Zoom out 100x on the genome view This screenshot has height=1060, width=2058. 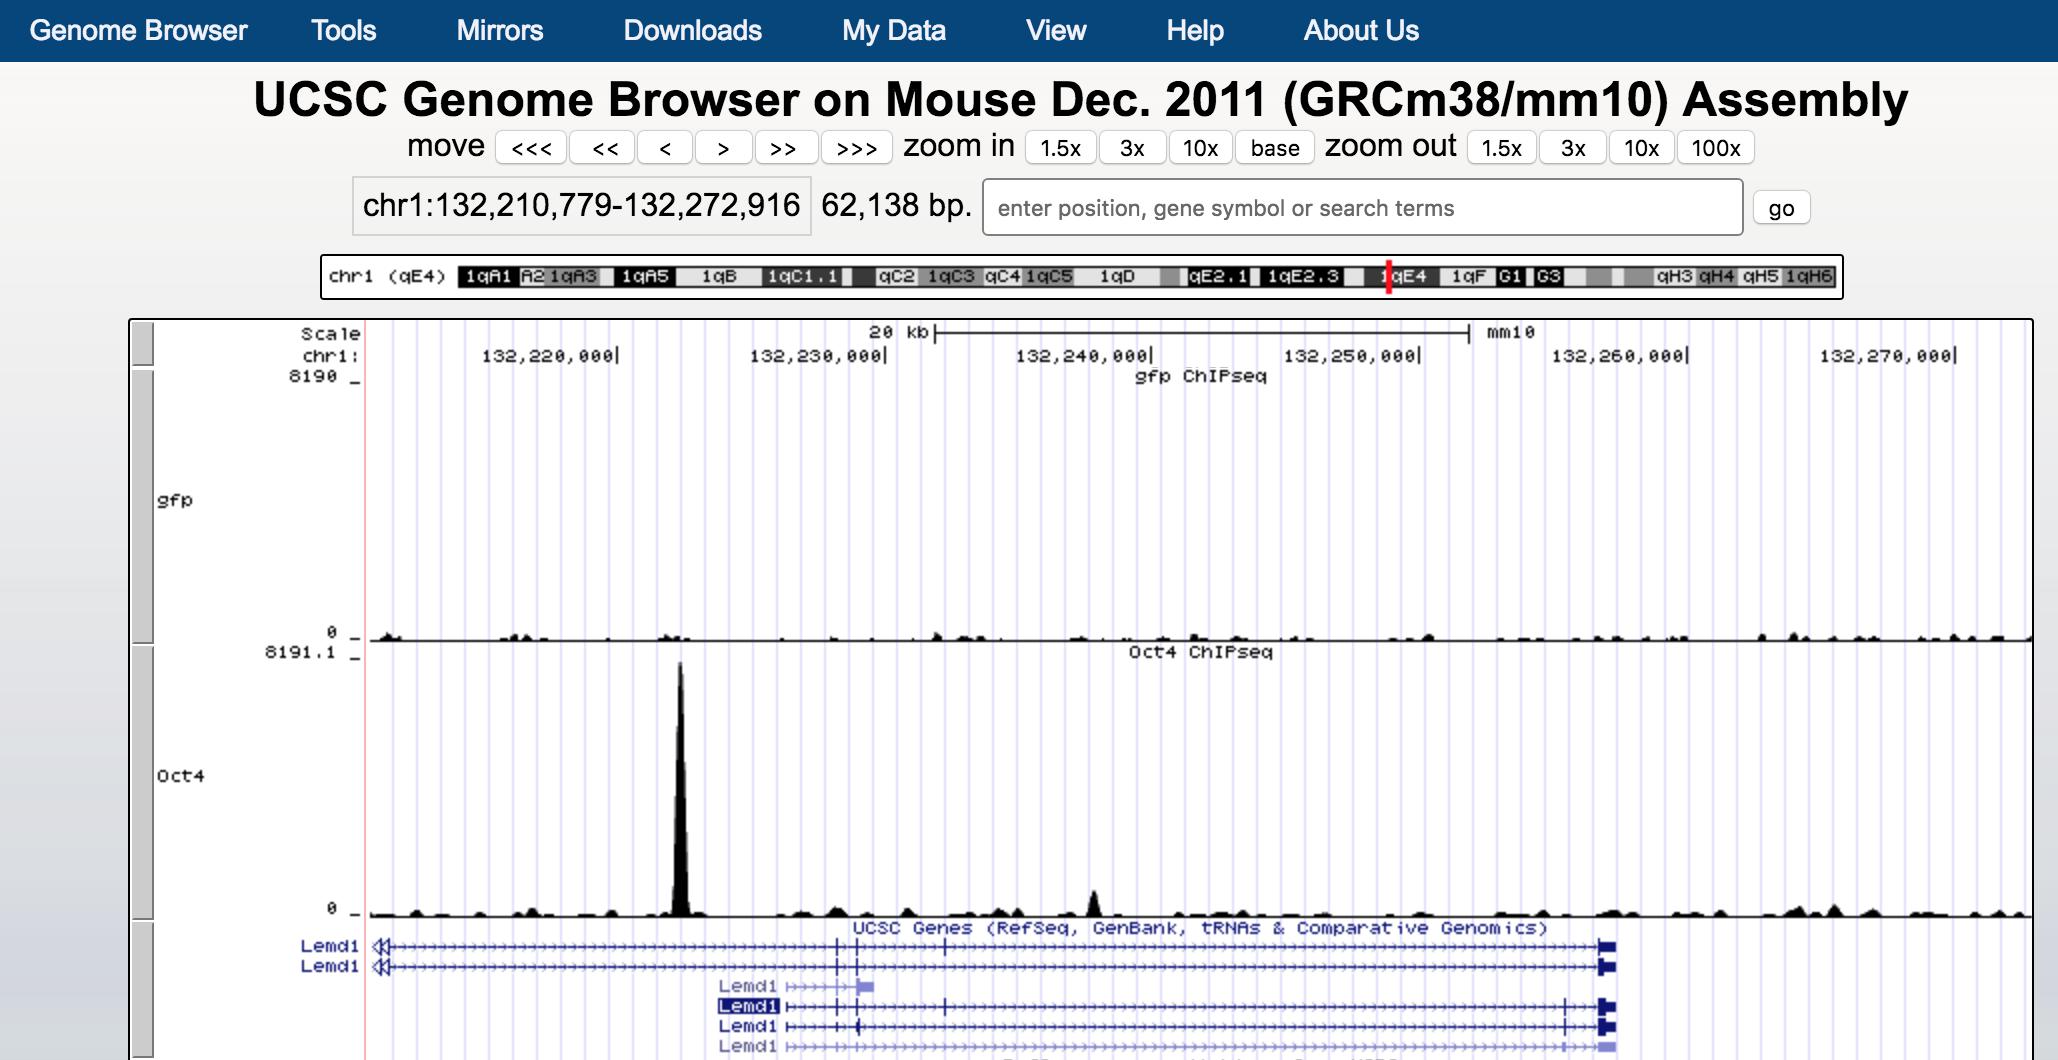click(1716, 148)
